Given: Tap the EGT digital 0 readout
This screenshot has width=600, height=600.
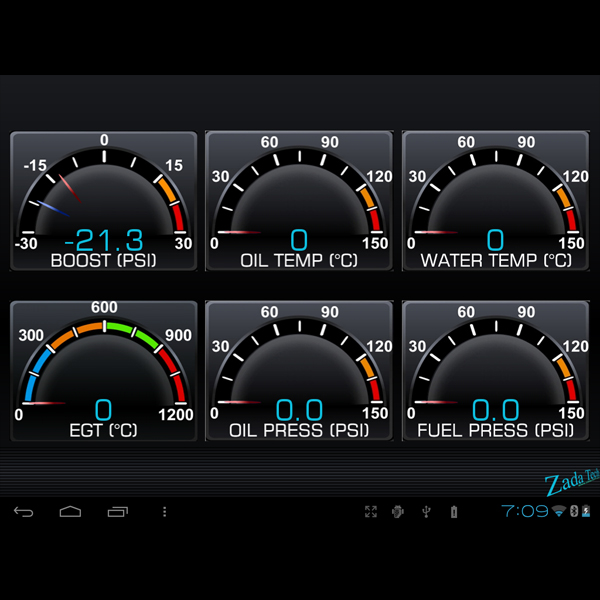Looking at the screenshot, I should [x=103, y=410].
